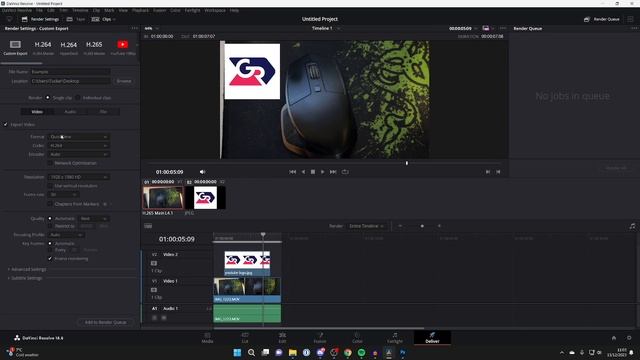640x360 pixels.
Task: Select the YouTube export preset
Action: 122,48
